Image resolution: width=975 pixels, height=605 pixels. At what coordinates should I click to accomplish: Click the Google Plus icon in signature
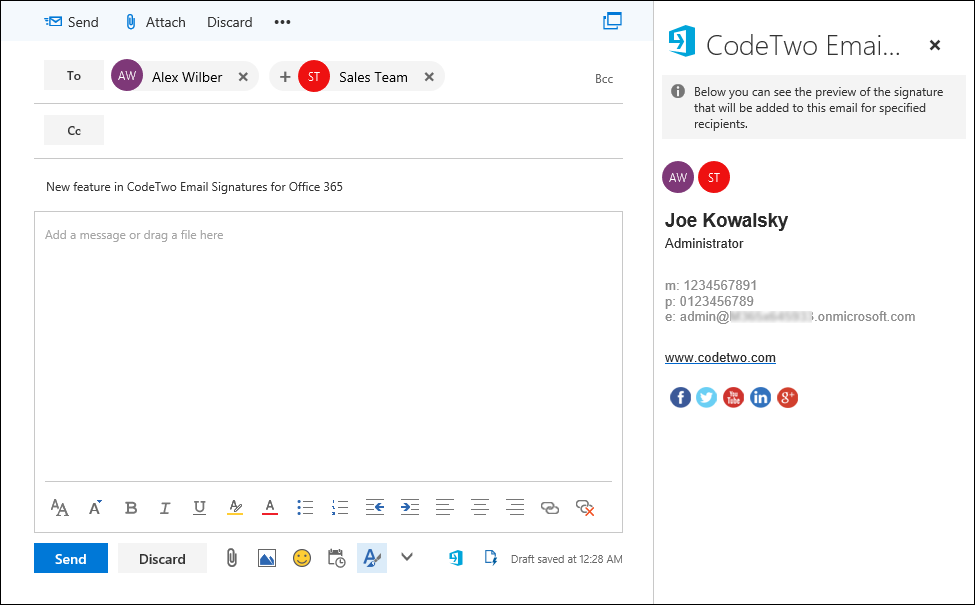pos(787,397)
